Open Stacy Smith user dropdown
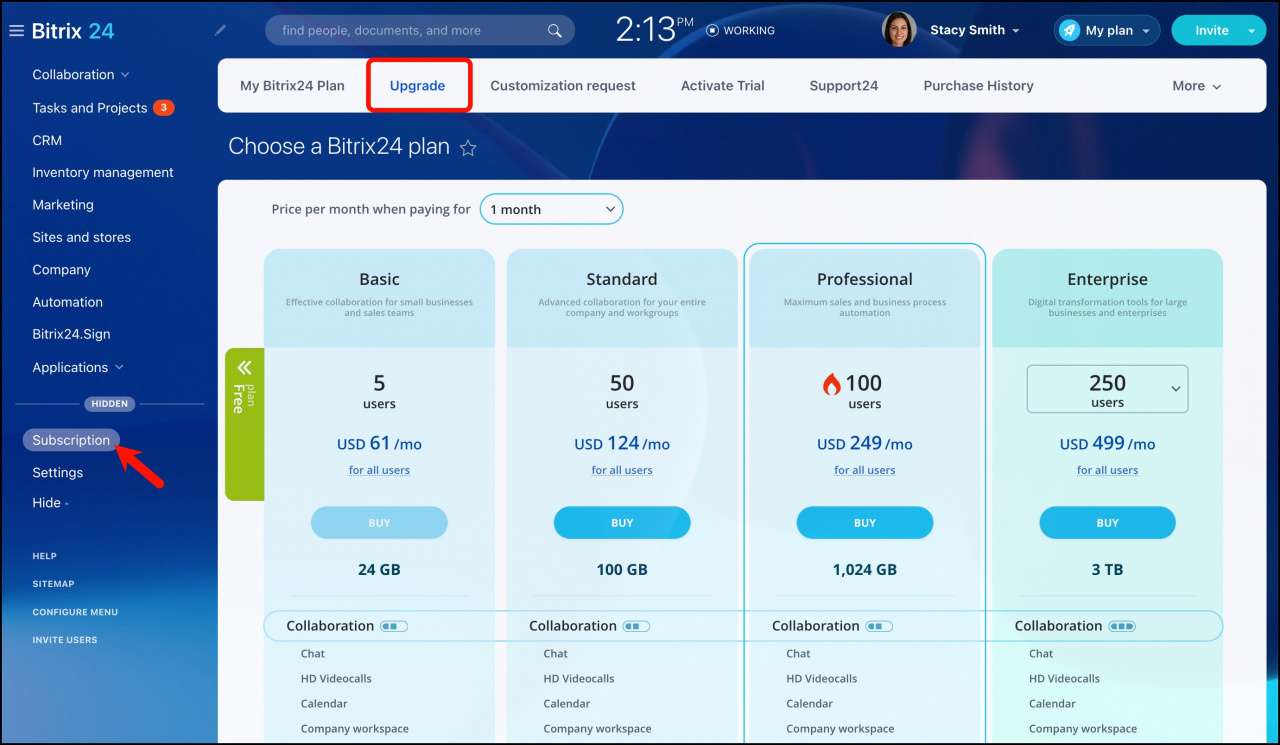The height and width of the screenshot is (745, 1280). [1016, 31]
